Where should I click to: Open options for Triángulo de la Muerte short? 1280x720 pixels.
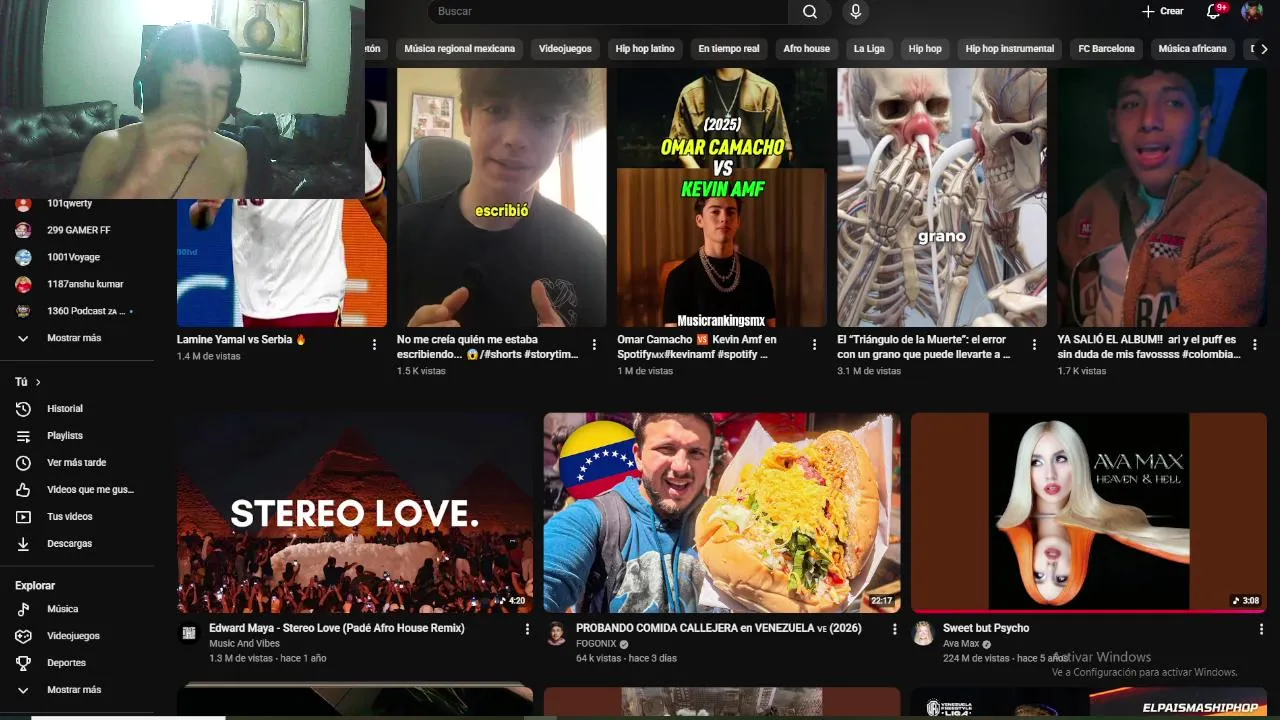pos(1034,344)
